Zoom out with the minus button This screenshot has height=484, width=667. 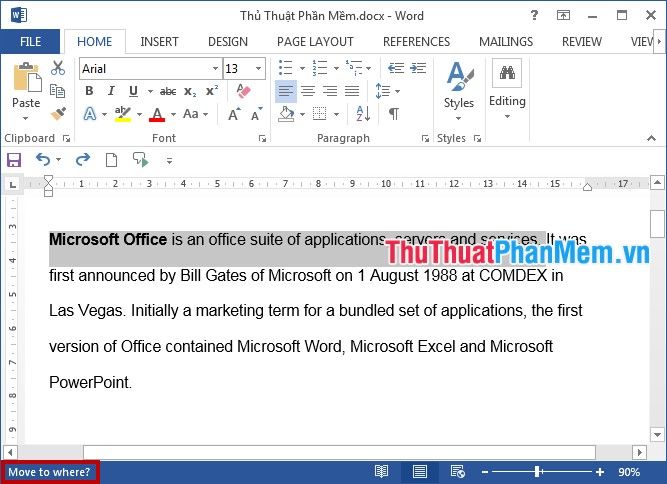pyautogui.click(x=485, y=472)
